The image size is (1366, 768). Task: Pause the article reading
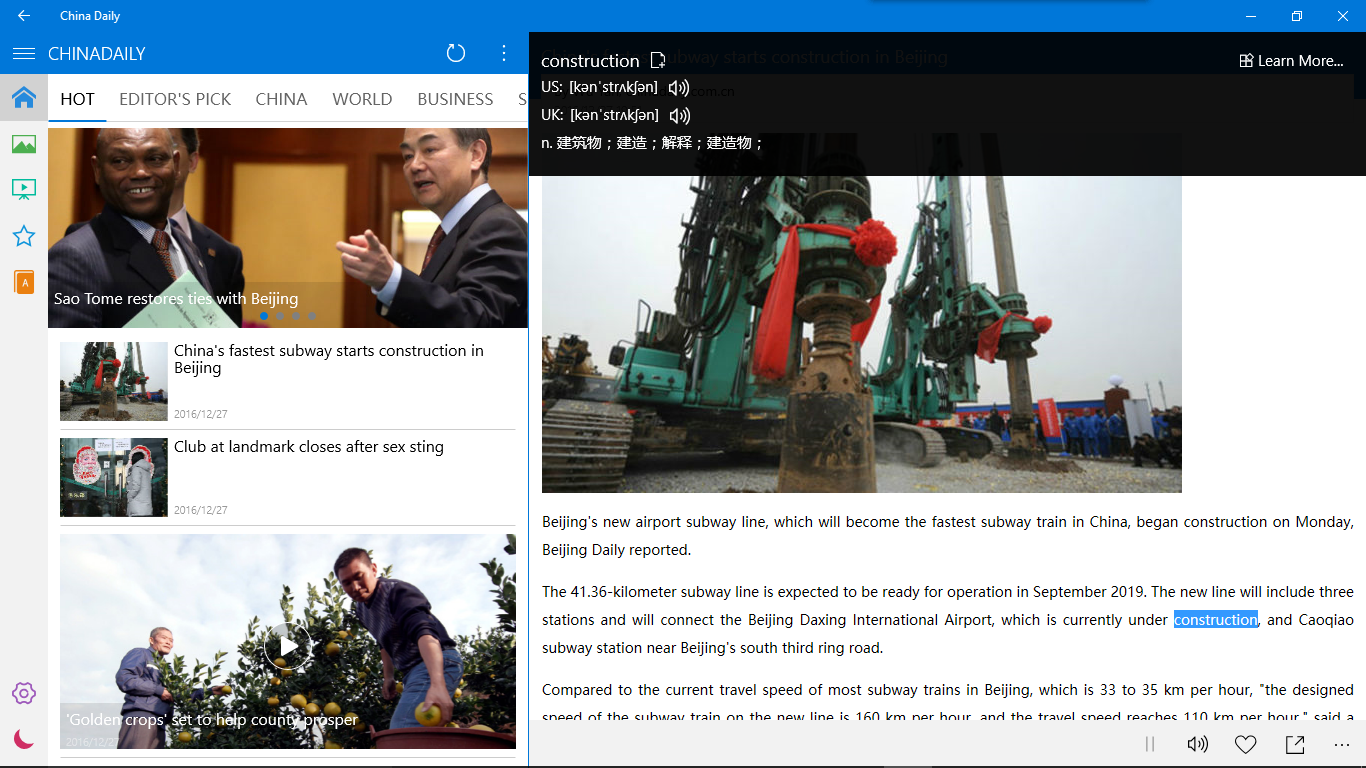pyautogui.click(x=1150, y=744)
